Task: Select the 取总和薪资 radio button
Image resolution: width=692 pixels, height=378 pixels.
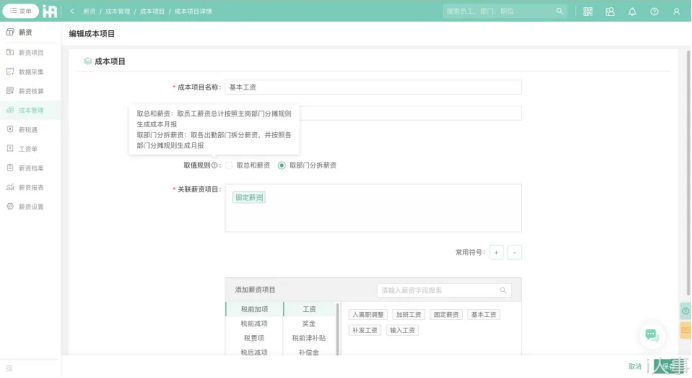Action: 229,165
